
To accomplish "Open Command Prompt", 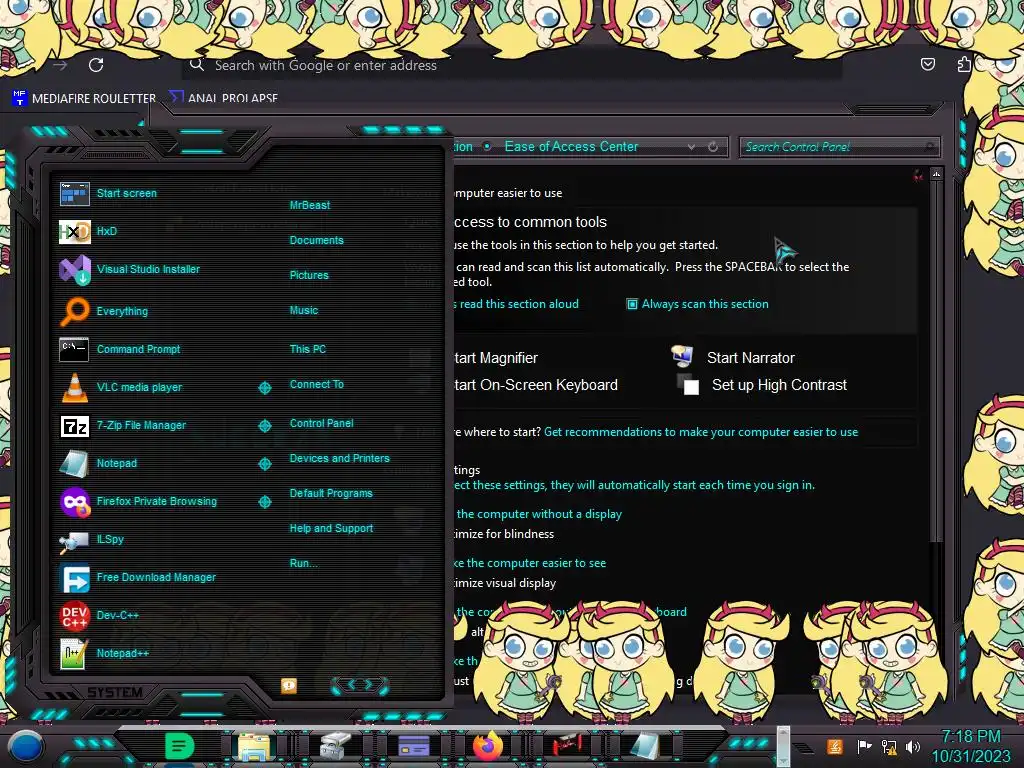I will (120, 349).
